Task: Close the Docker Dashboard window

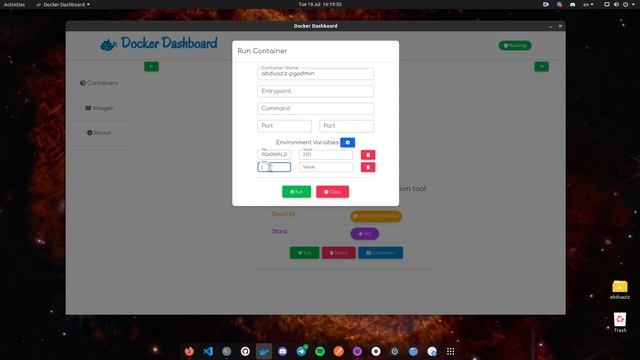Action: point(560,26)
